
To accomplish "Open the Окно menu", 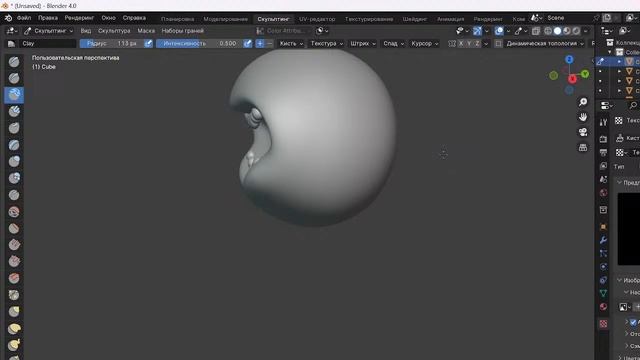I will tap(108, 18).
